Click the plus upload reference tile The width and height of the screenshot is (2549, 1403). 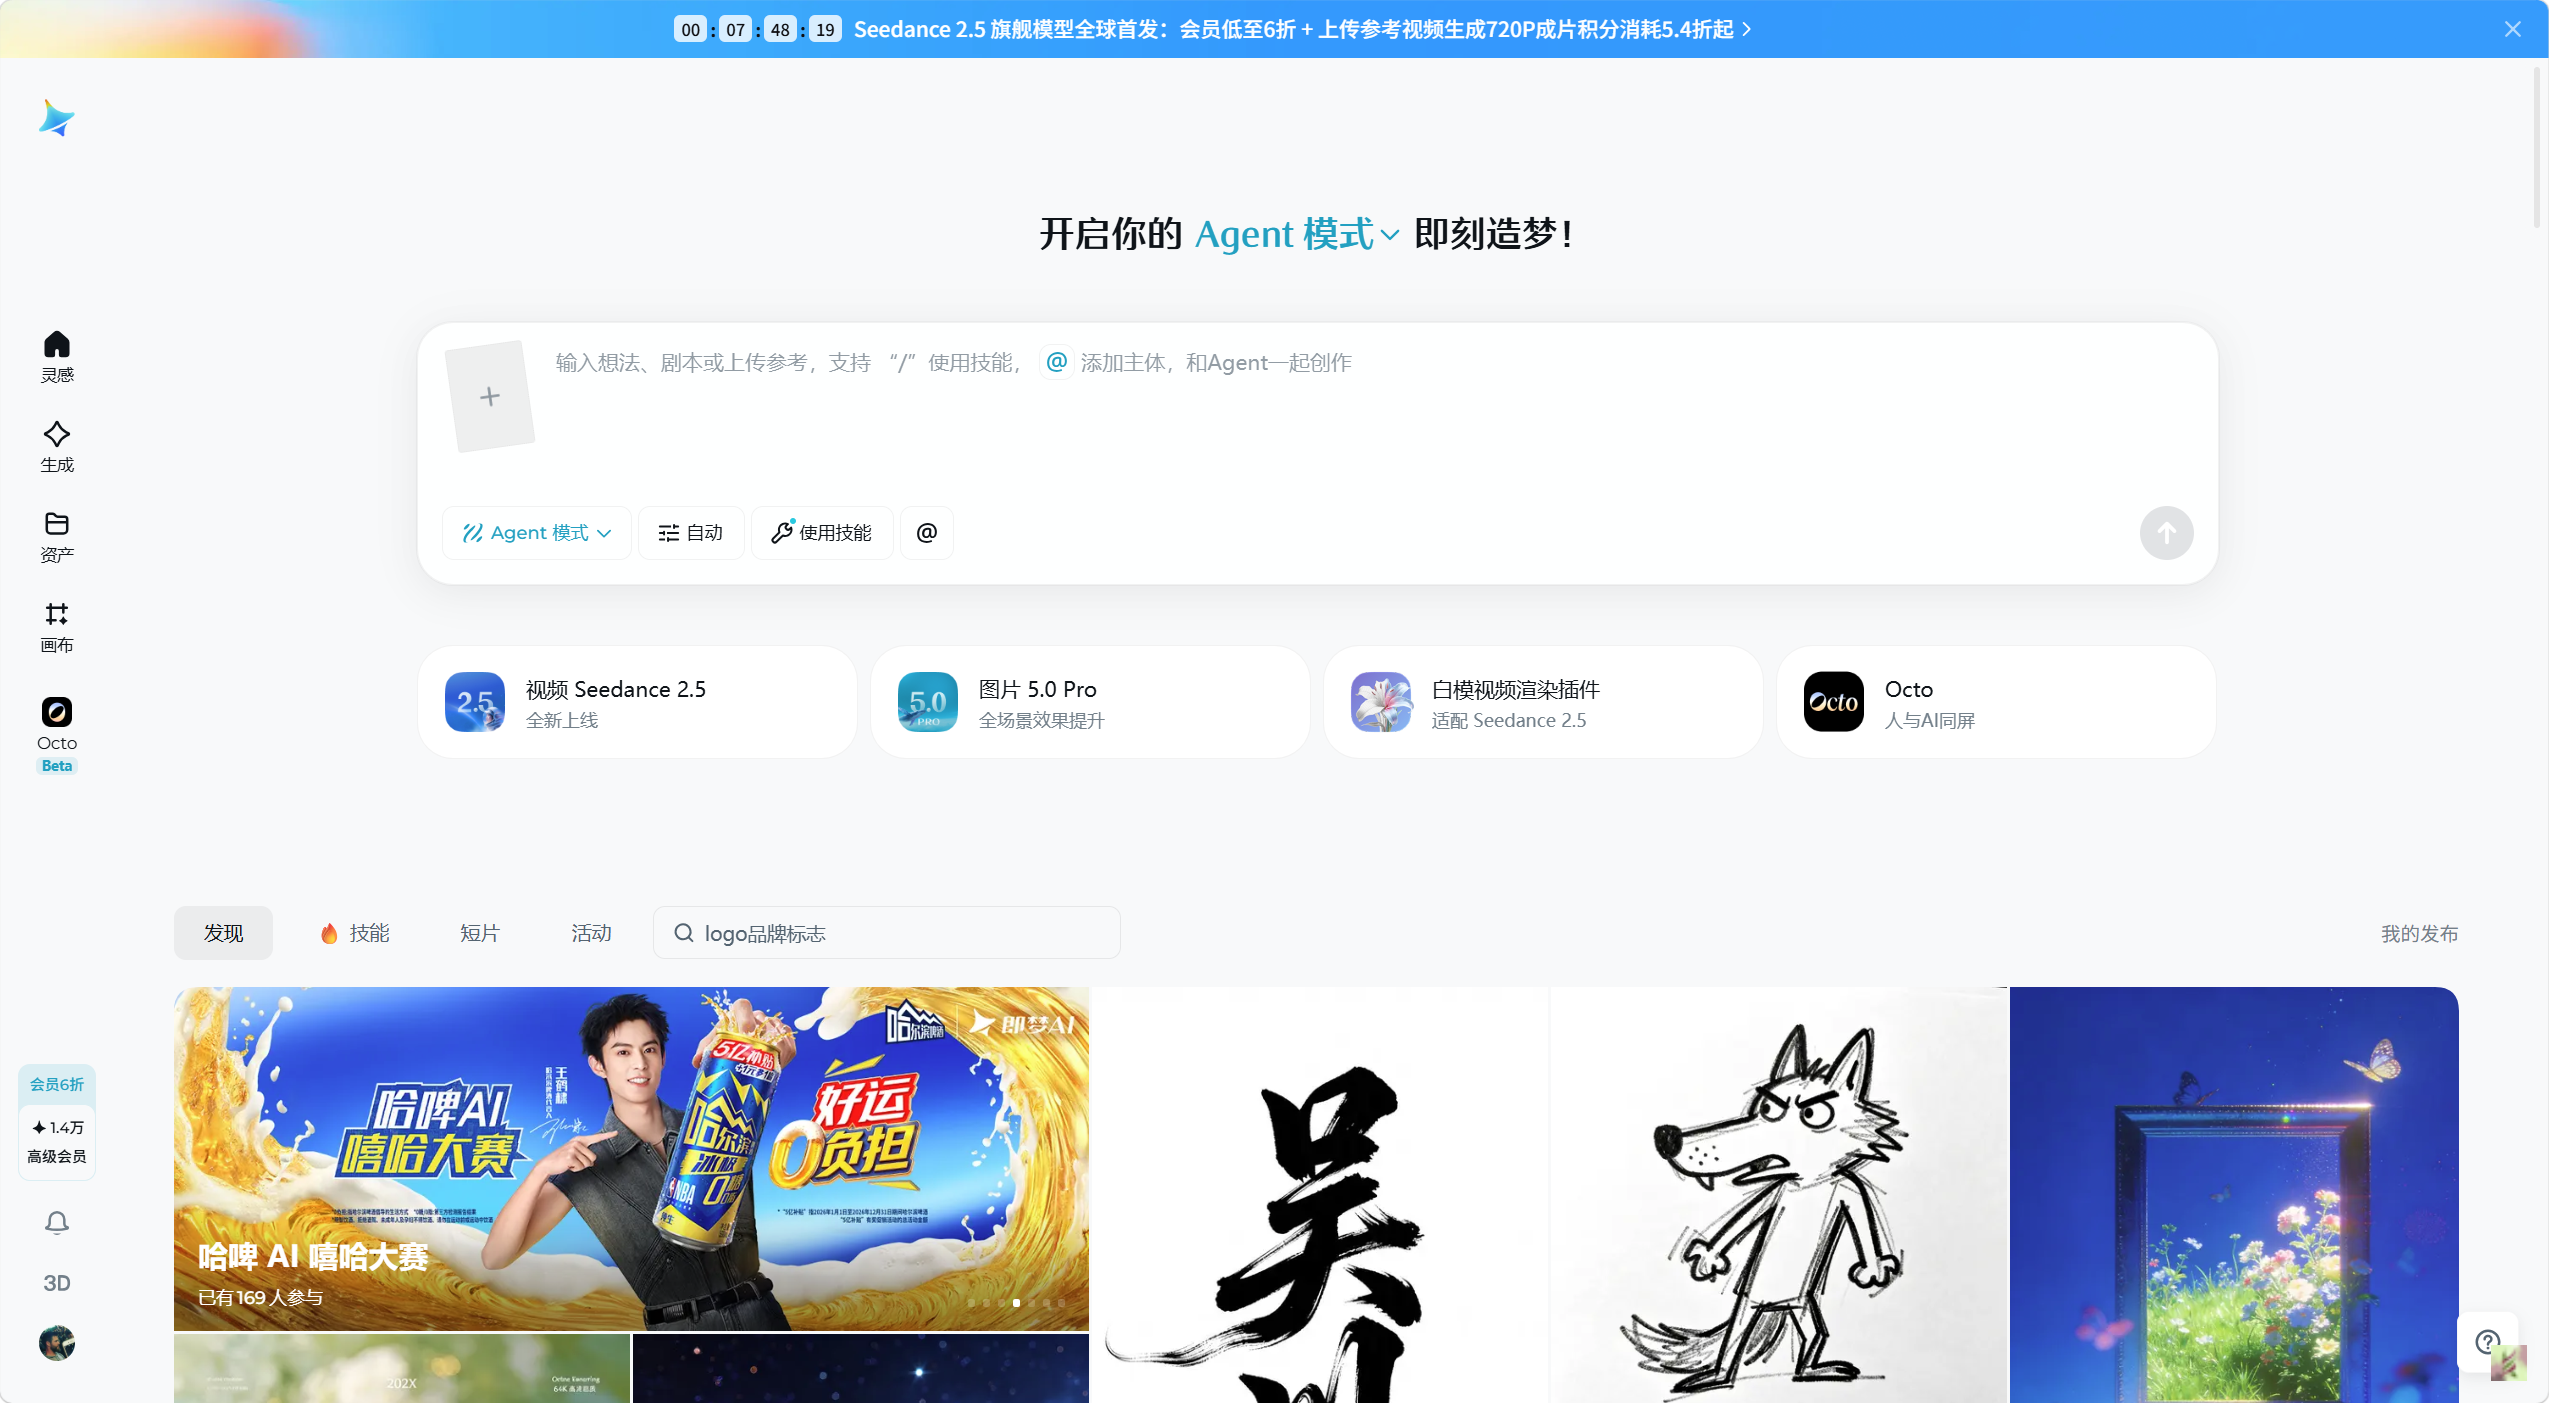489,397
